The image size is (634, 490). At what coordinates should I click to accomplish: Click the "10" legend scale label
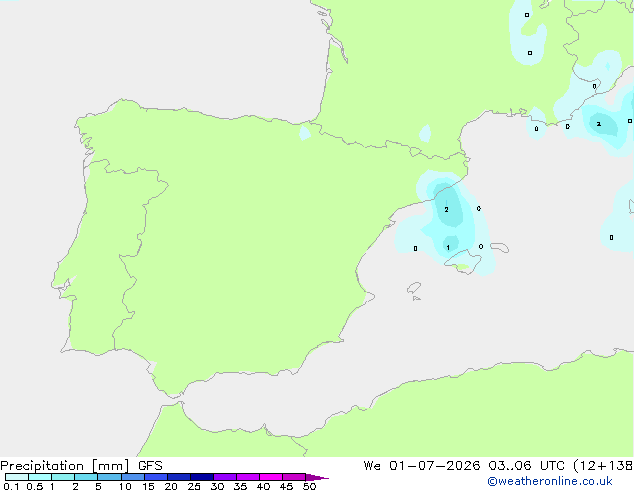(125, 486)
